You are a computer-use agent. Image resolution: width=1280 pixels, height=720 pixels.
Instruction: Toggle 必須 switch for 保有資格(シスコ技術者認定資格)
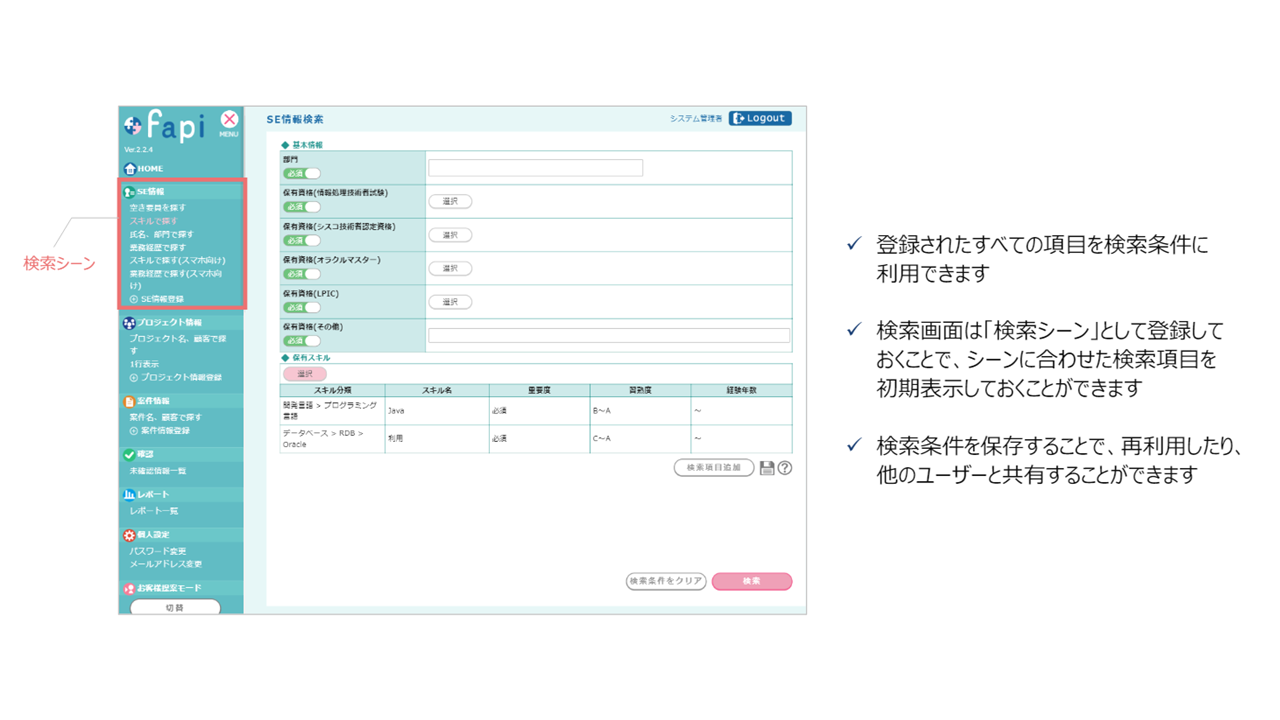coord(302,241)
